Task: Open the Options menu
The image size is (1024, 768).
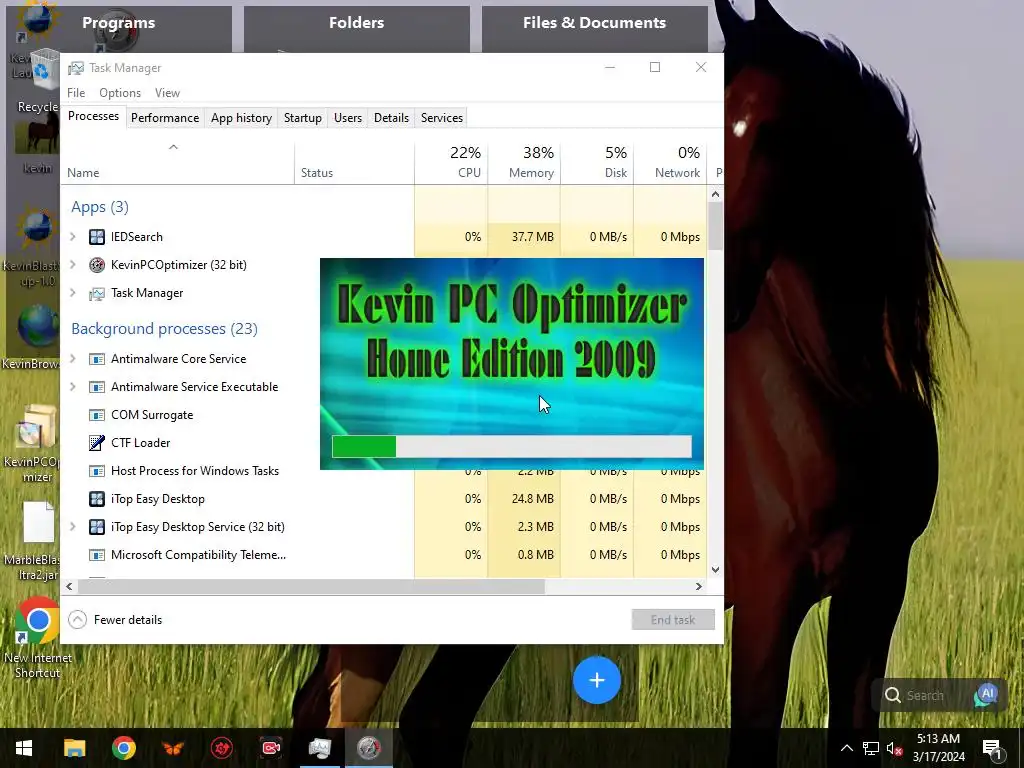Action: (x=120, y=93)
